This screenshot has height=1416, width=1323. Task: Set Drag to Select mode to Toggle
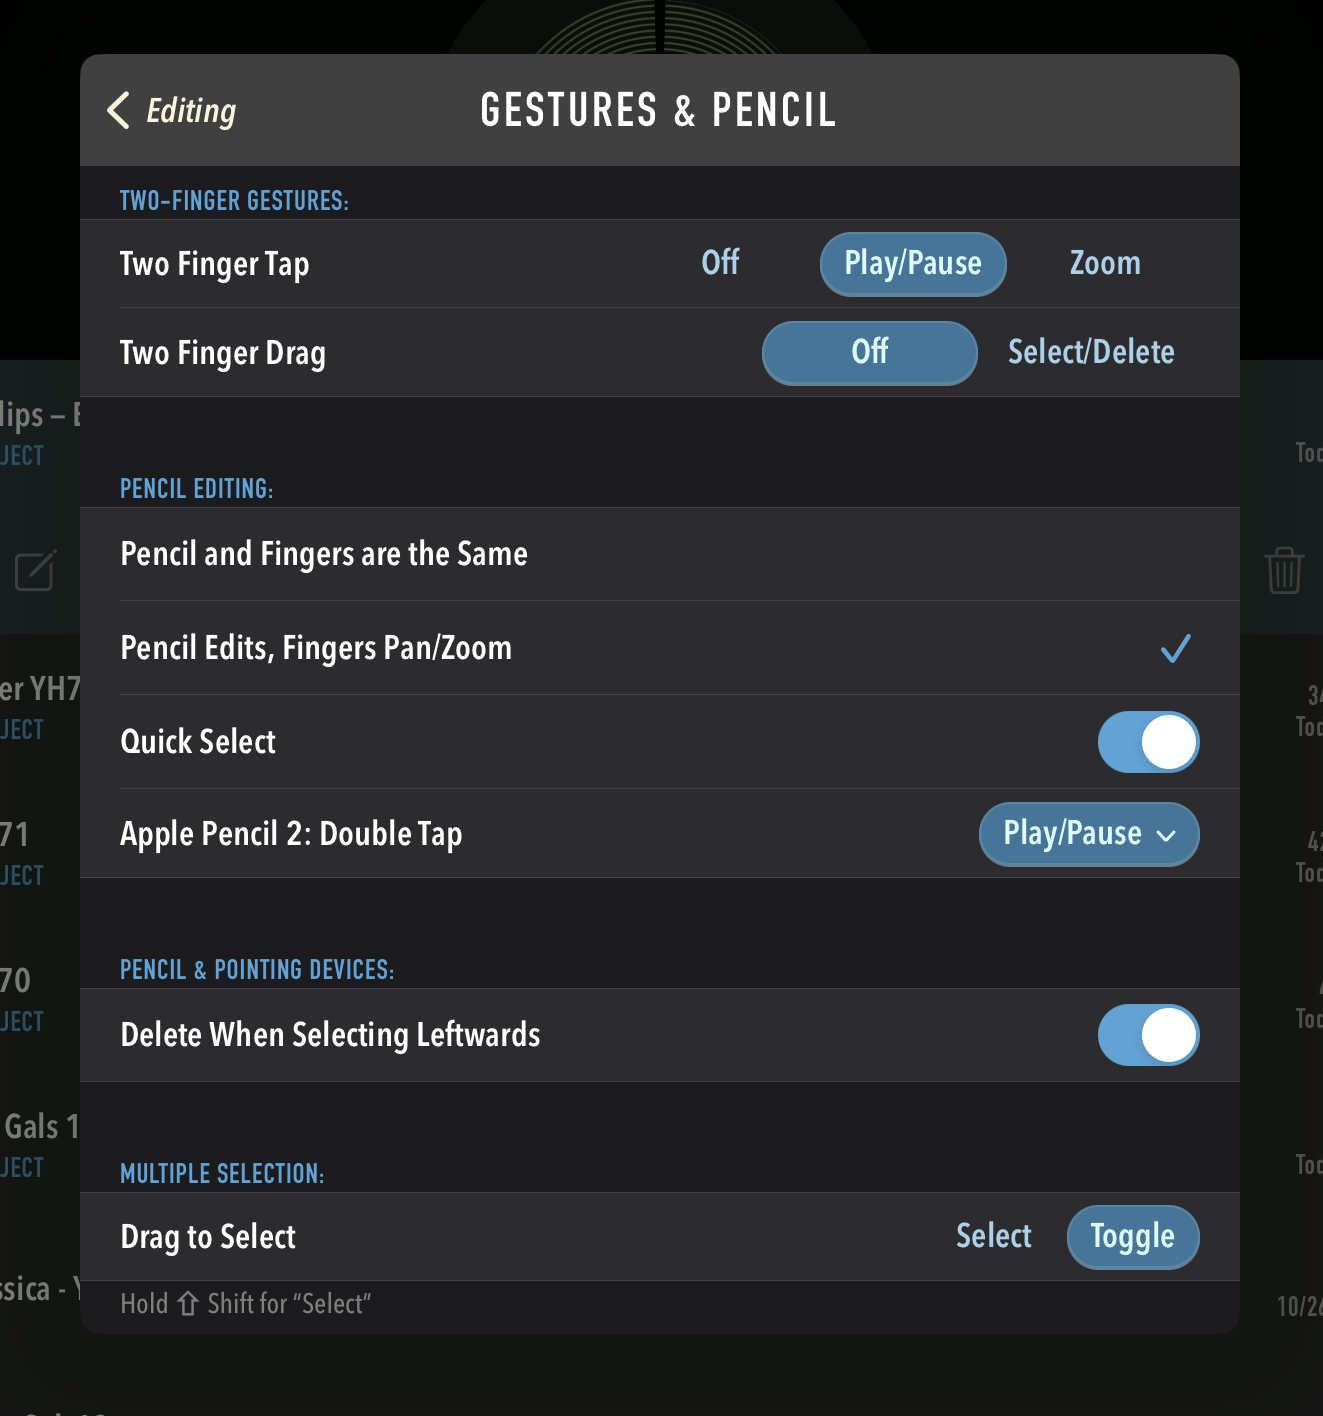pos(1132,1237)
